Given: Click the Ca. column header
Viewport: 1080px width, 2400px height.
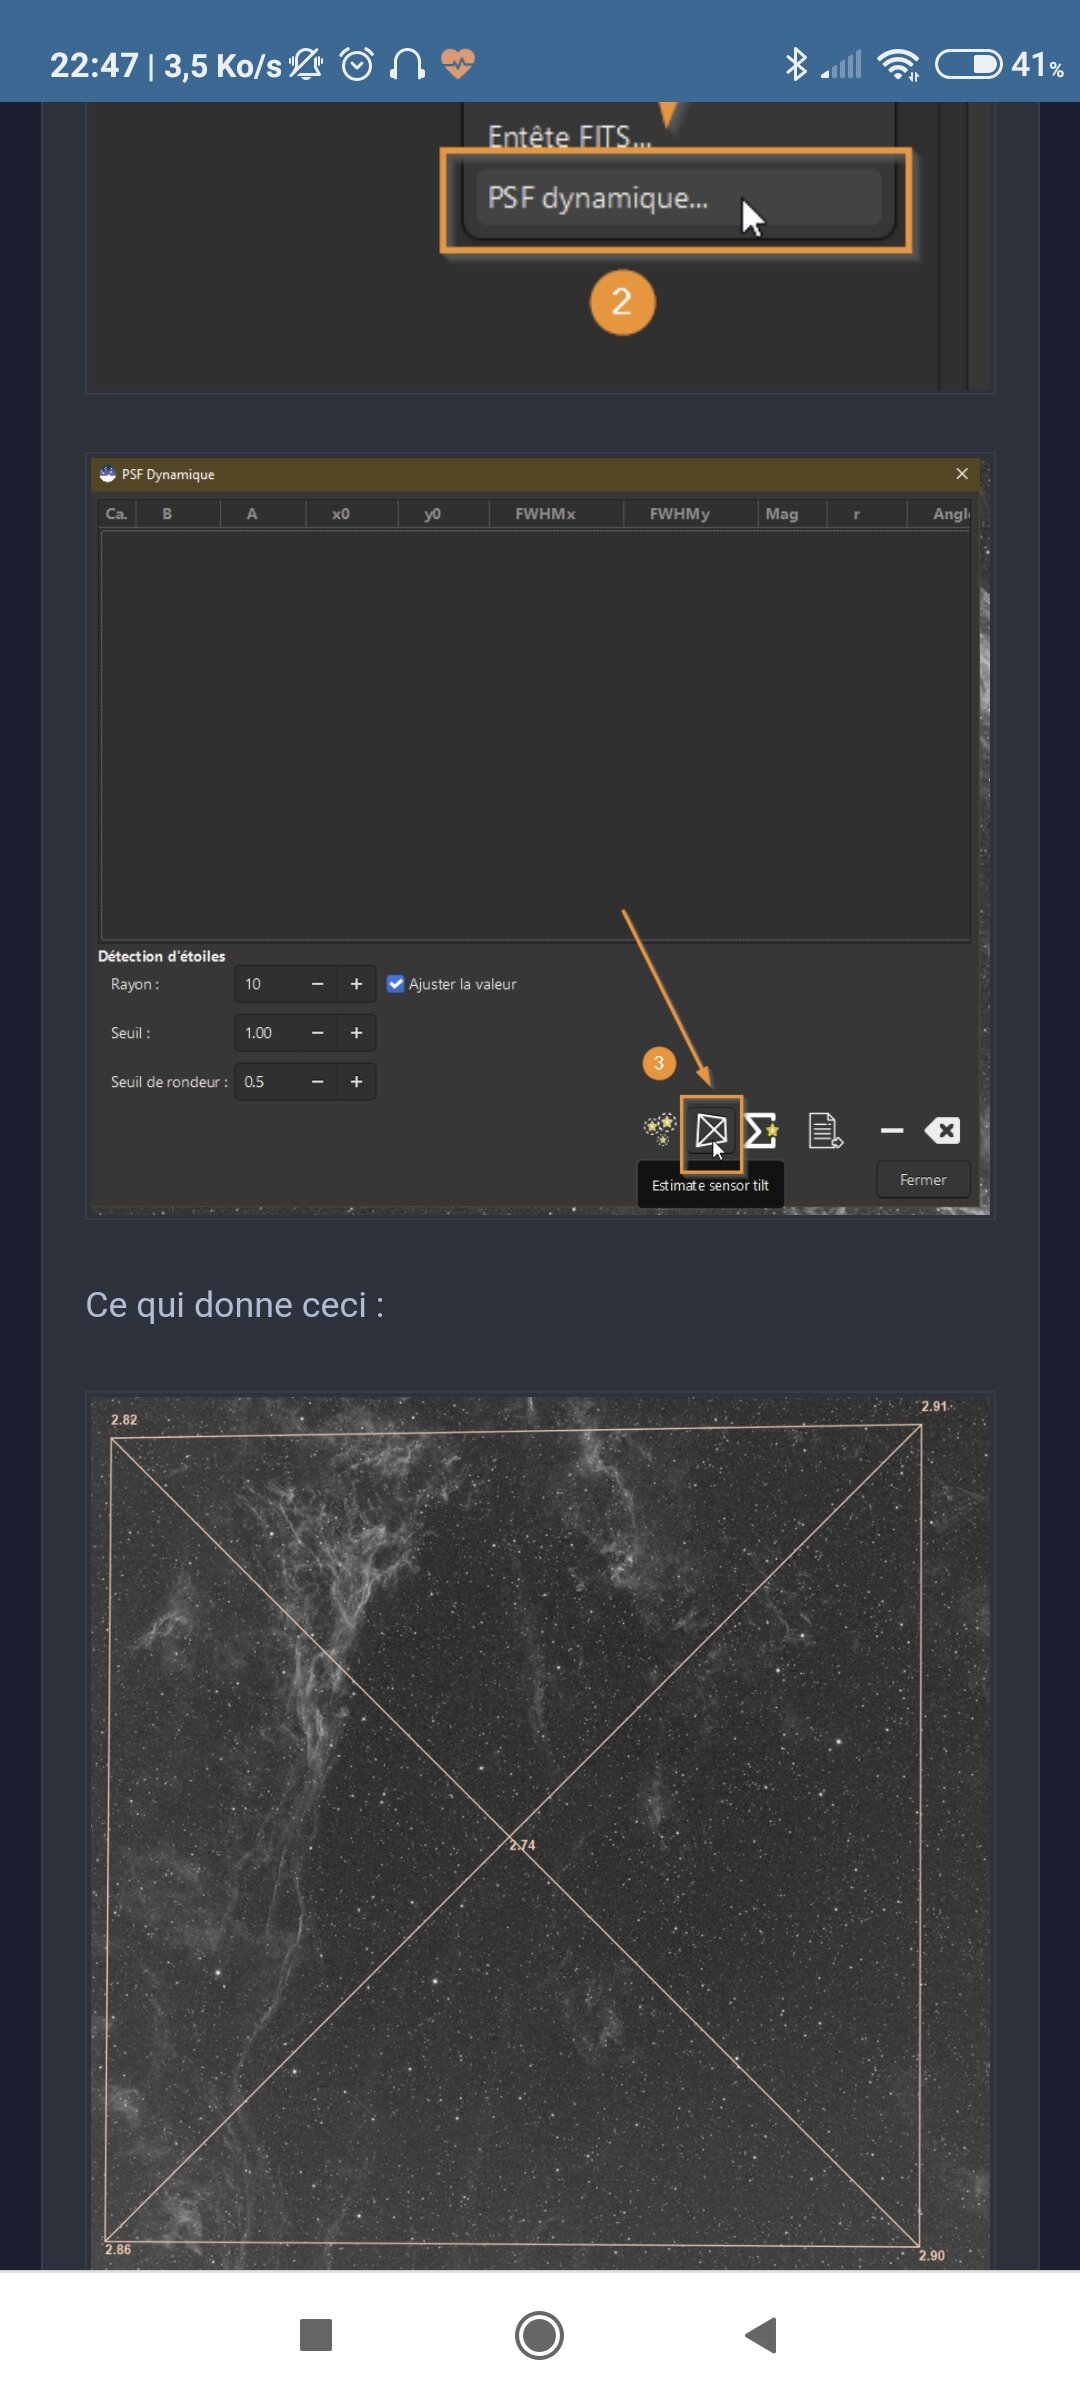Looking at the screenshot, I should pyautogui.click(x=117, y=514).
